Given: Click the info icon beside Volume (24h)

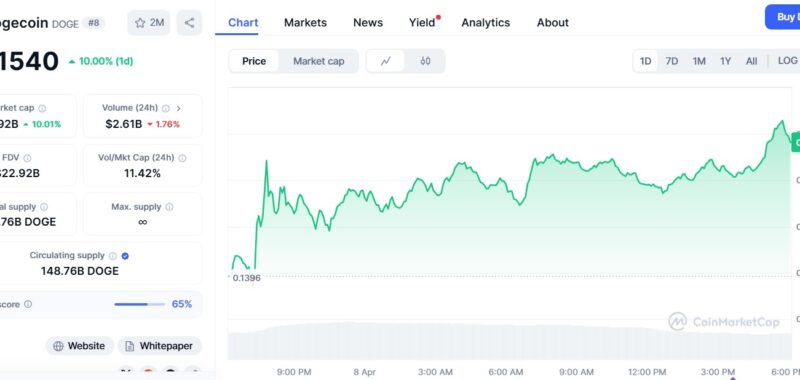Looking at the screenshot, I should click(x=166, y=108).
